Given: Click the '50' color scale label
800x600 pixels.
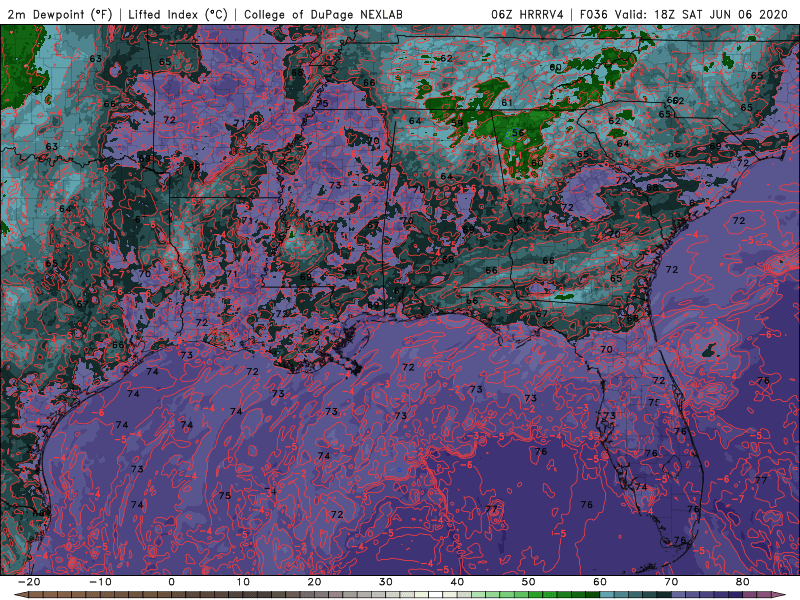Looking at the screenshot, I should (529, 582).
